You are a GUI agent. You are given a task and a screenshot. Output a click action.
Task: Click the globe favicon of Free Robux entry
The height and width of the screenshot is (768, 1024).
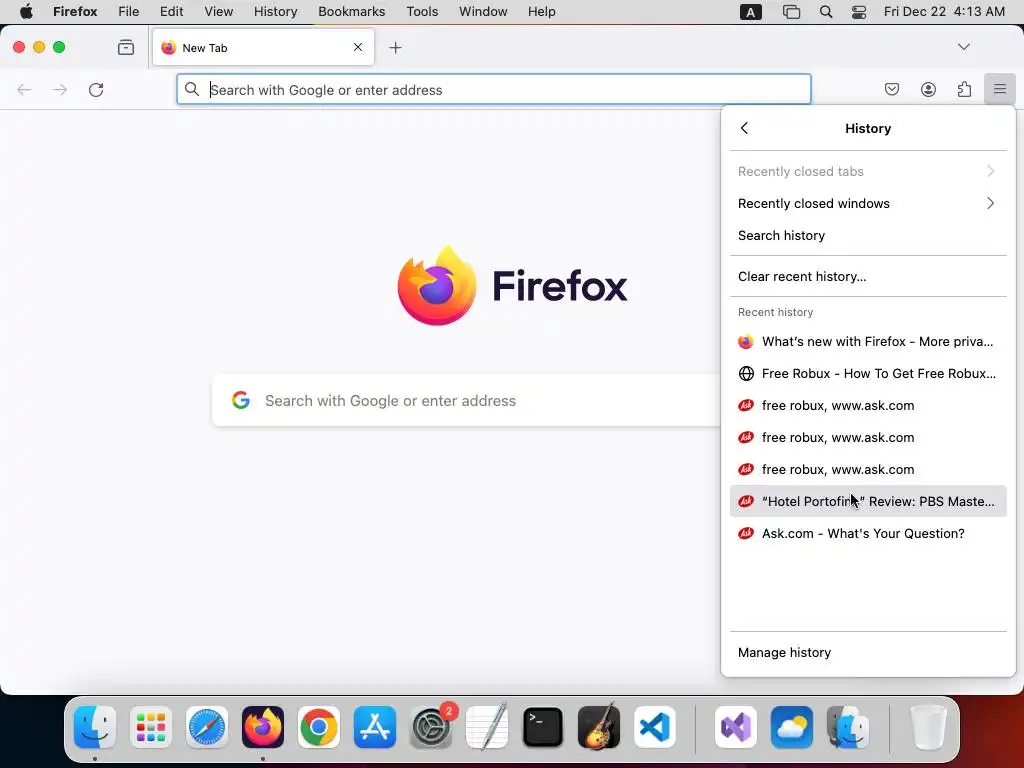click(x=746, y=374)
